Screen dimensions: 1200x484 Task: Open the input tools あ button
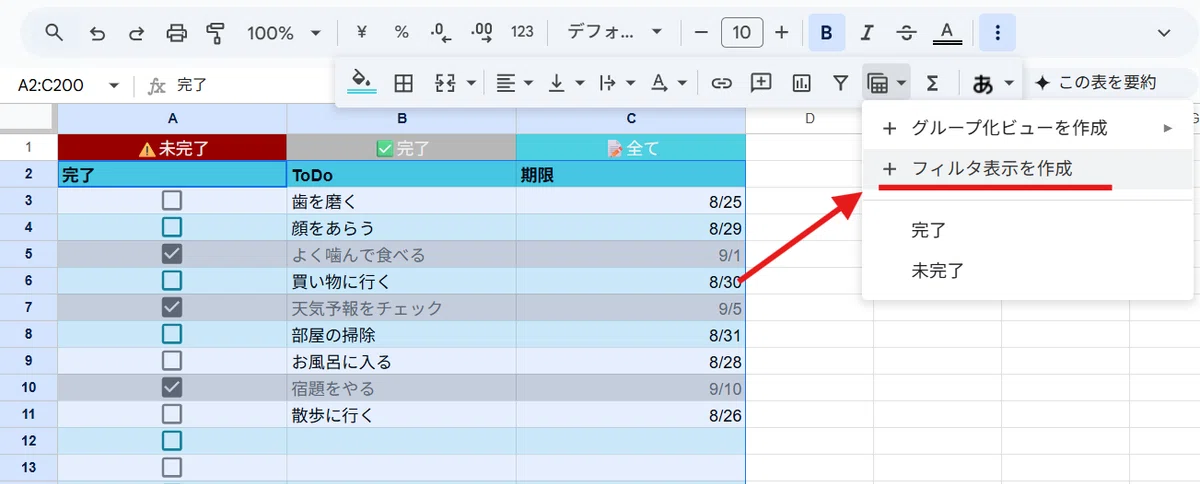(x=983, y=84)
